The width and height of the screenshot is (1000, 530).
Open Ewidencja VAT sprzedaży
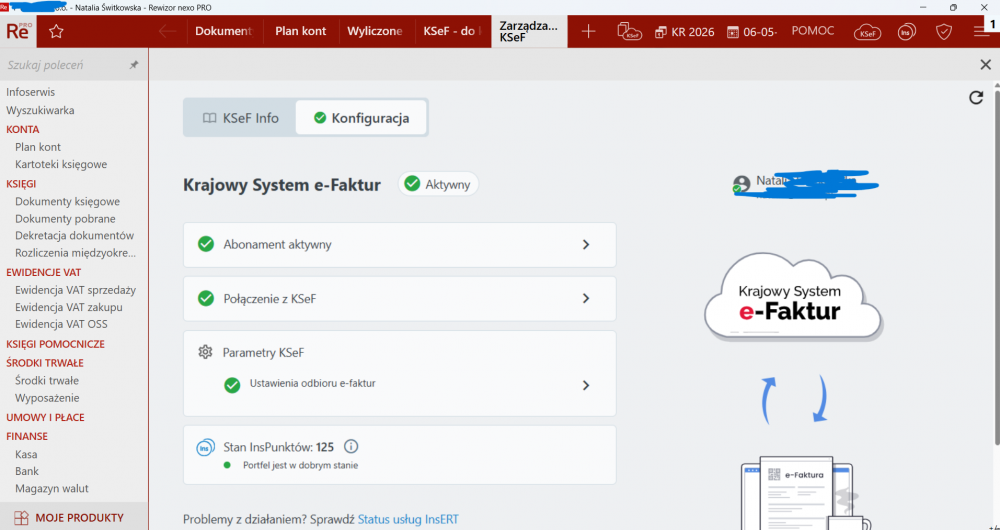tap(75, 290)
